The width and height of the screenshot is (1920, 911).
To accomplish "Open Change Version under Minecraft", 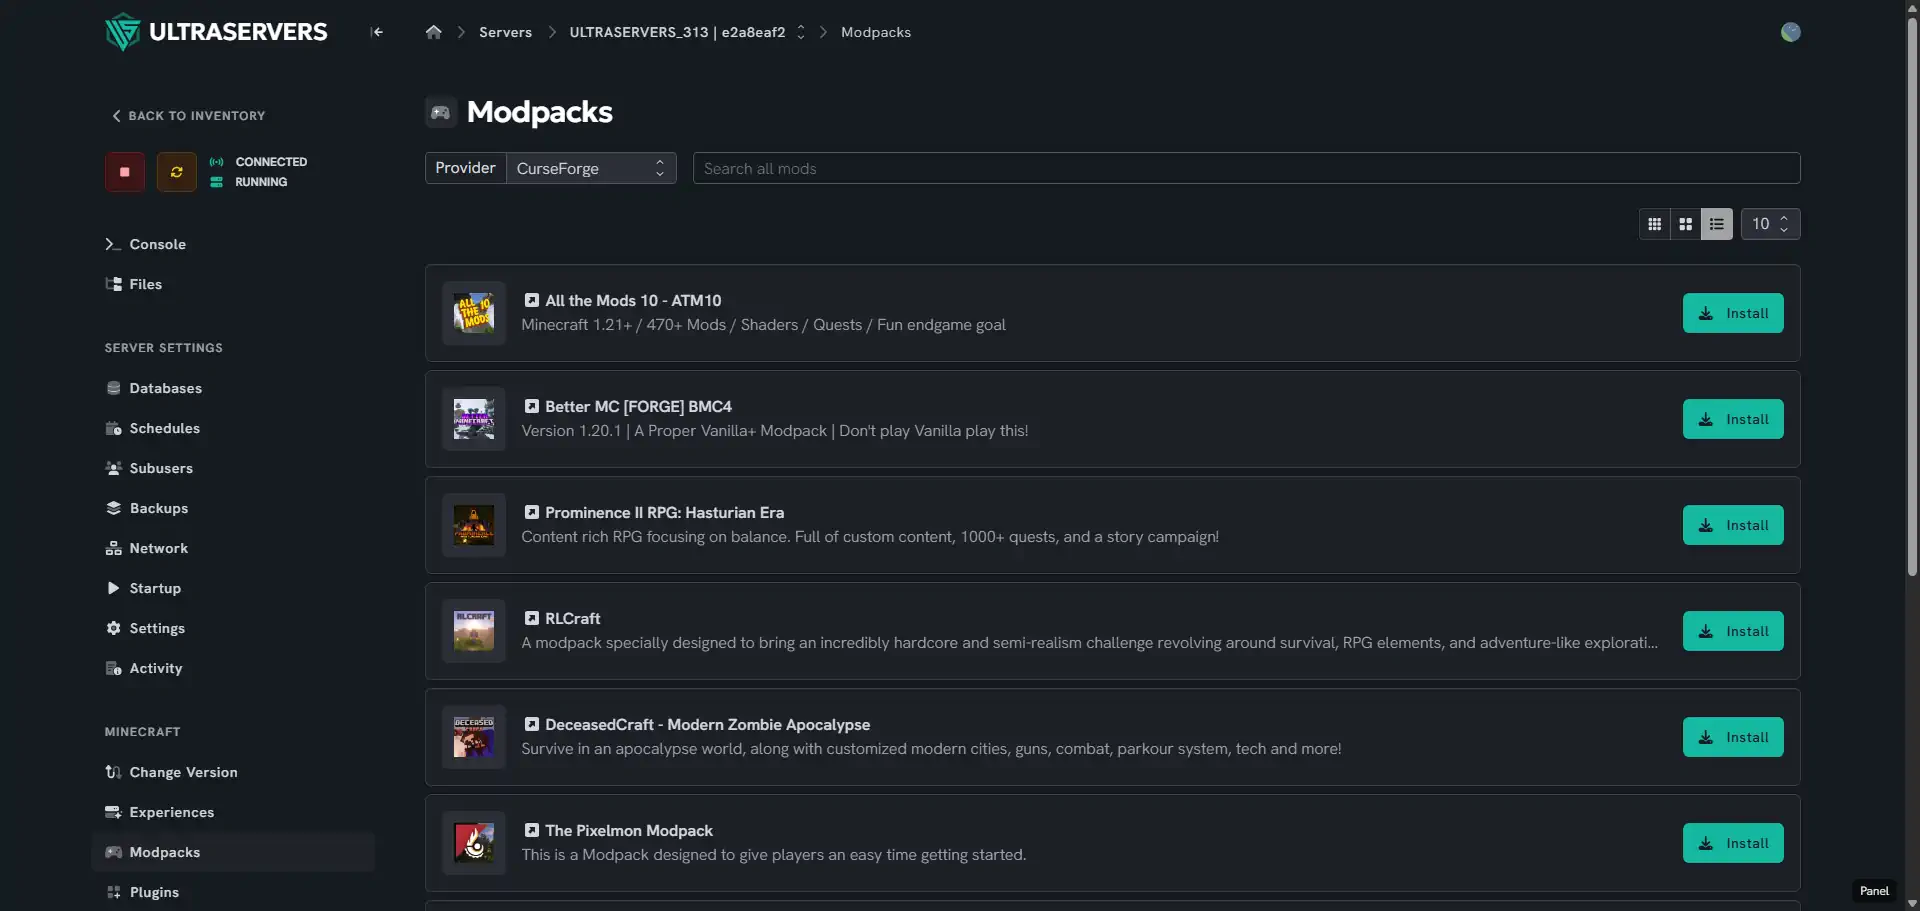I will pyautogui.click(x=171, y=772).
